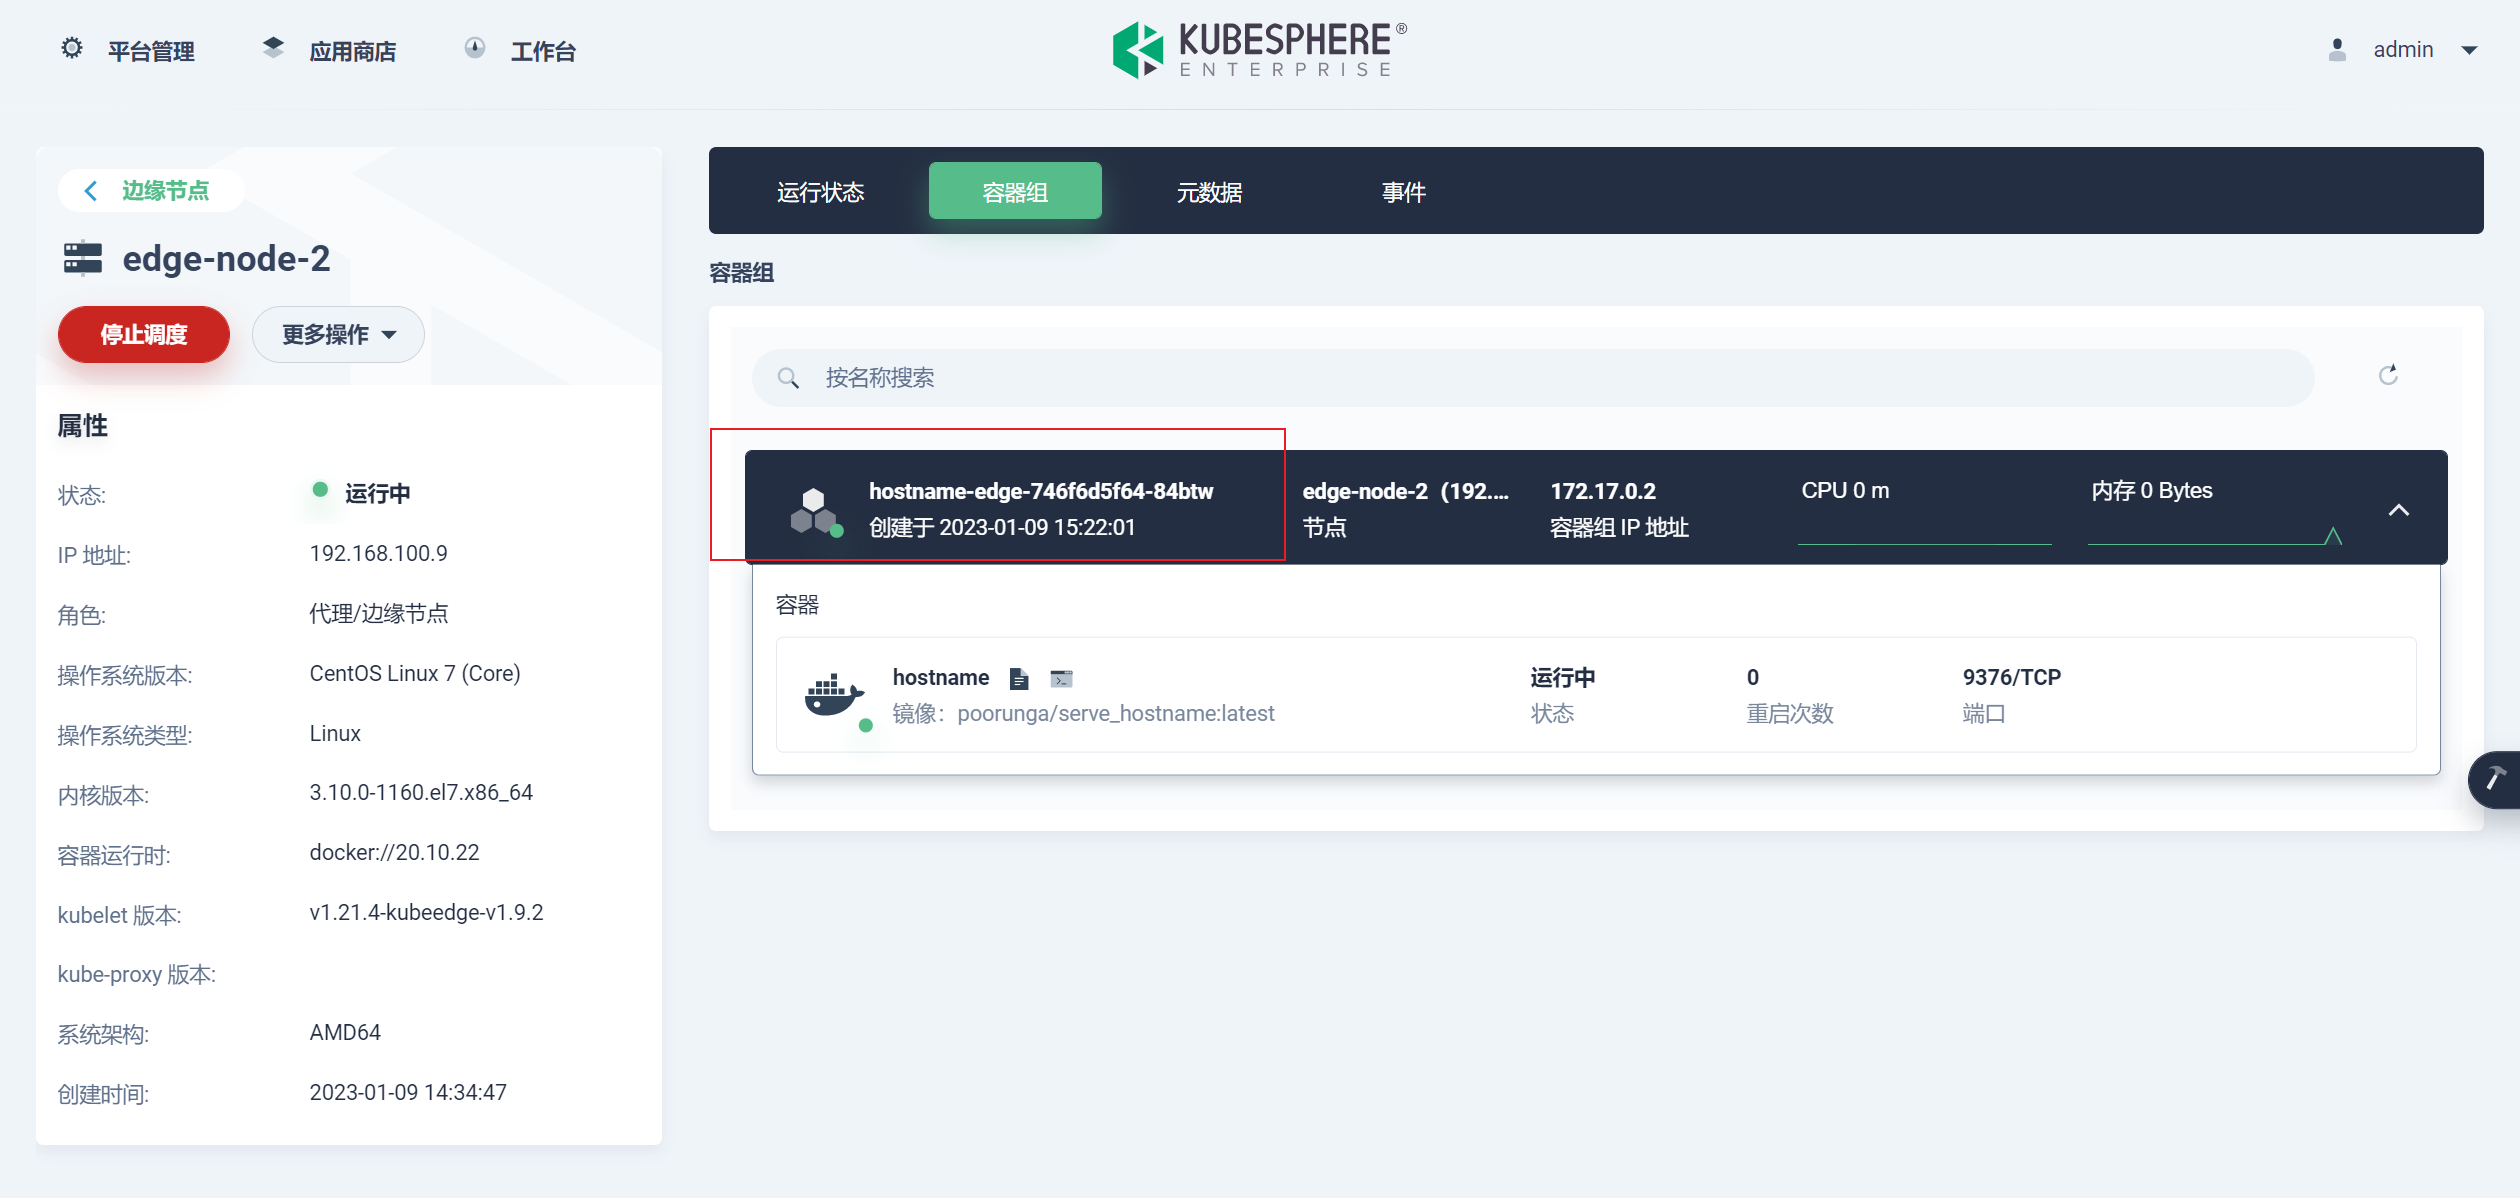Image resolution: width=2520 pixels, height=1198 pixels.
Task: Click the memory usage sparkline chart
Action: 2211,540
